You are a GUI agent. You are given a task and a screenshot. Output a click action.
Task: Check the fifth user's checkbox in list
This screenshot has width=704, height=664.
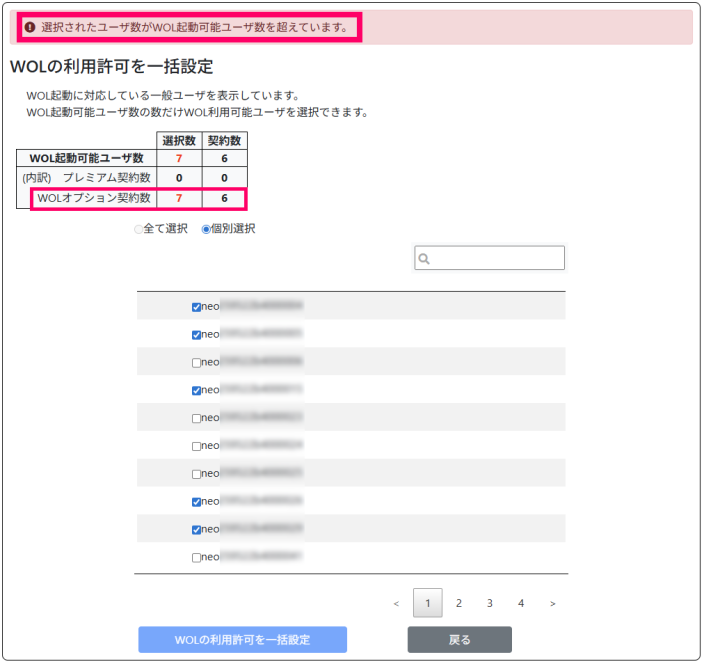[x=196, y=418]
